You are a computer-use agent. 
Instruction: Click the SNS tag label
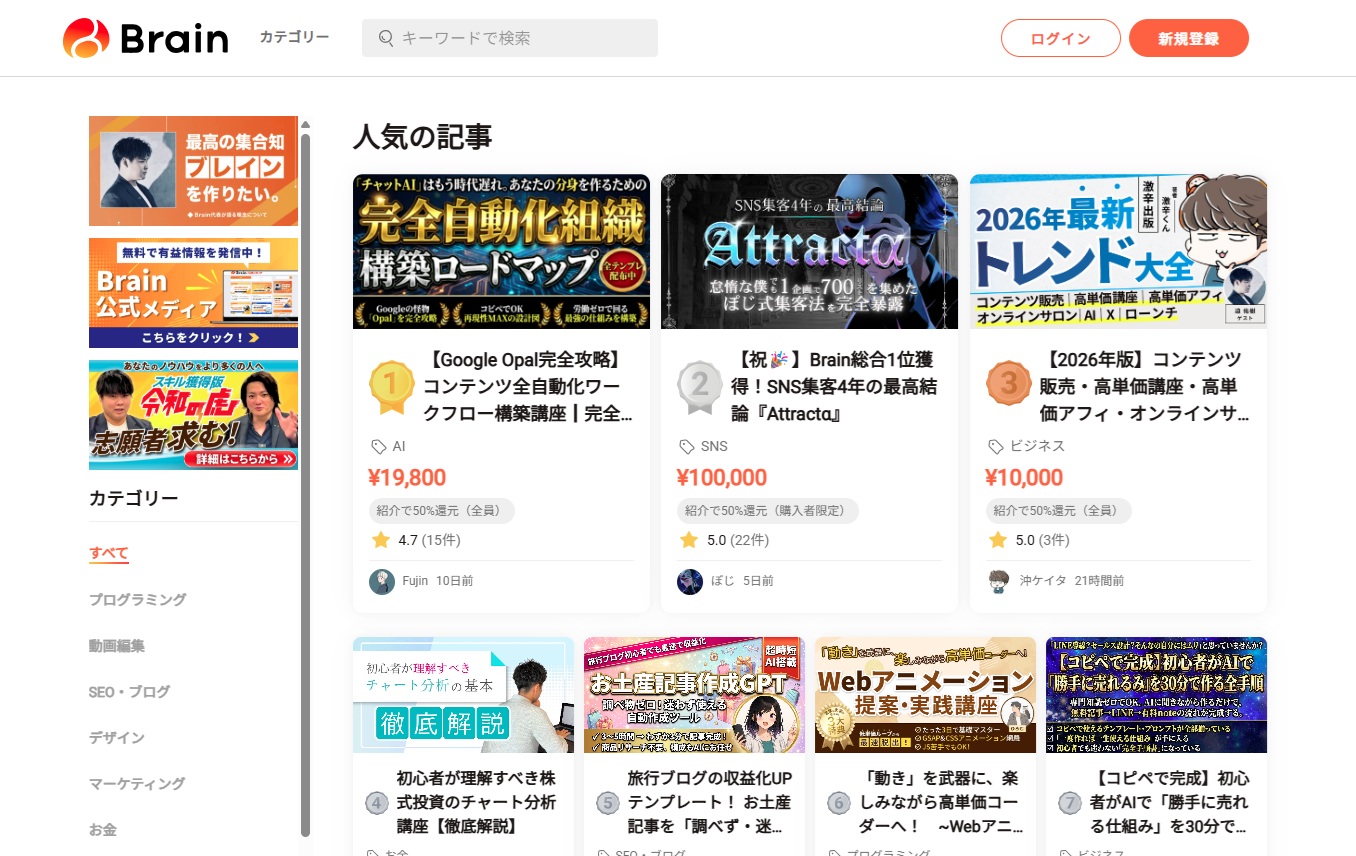click(714, 446)
